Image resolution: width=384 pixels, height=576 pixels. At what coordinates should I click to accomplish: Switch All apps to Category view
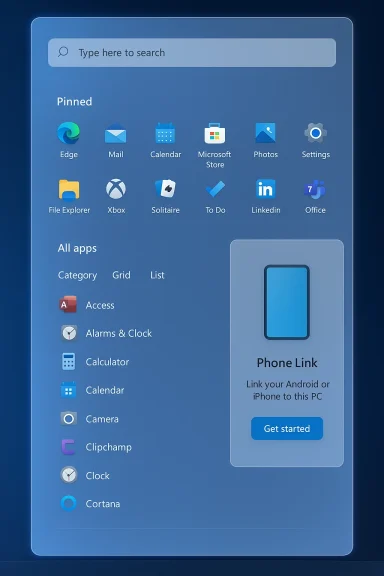click(78, 275)
